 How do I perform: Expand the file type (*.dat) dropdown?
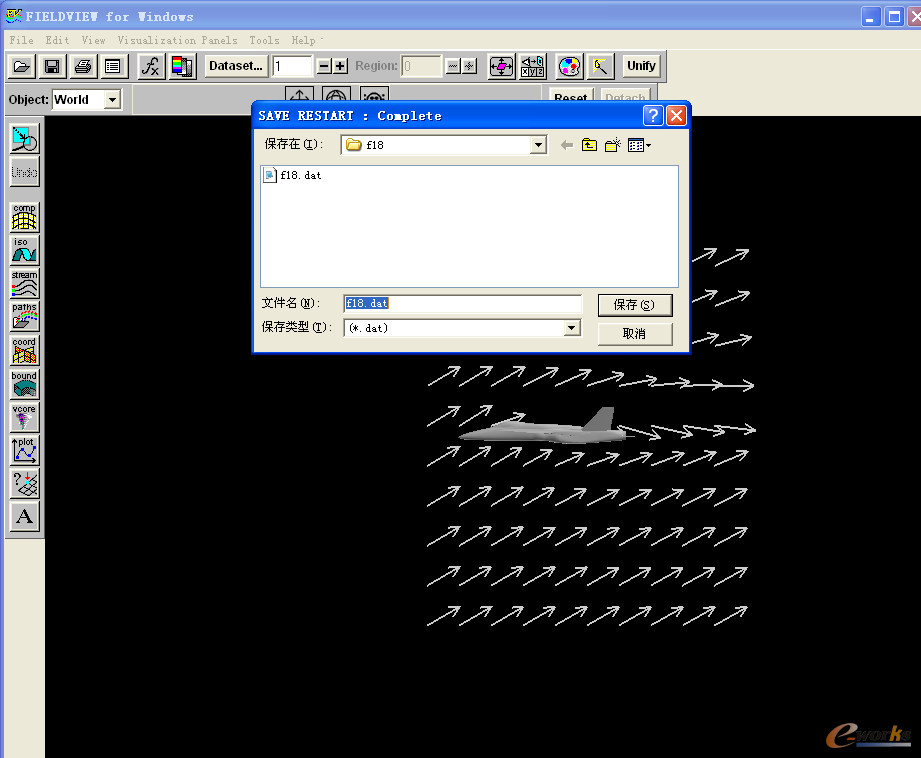click(572, 328)
